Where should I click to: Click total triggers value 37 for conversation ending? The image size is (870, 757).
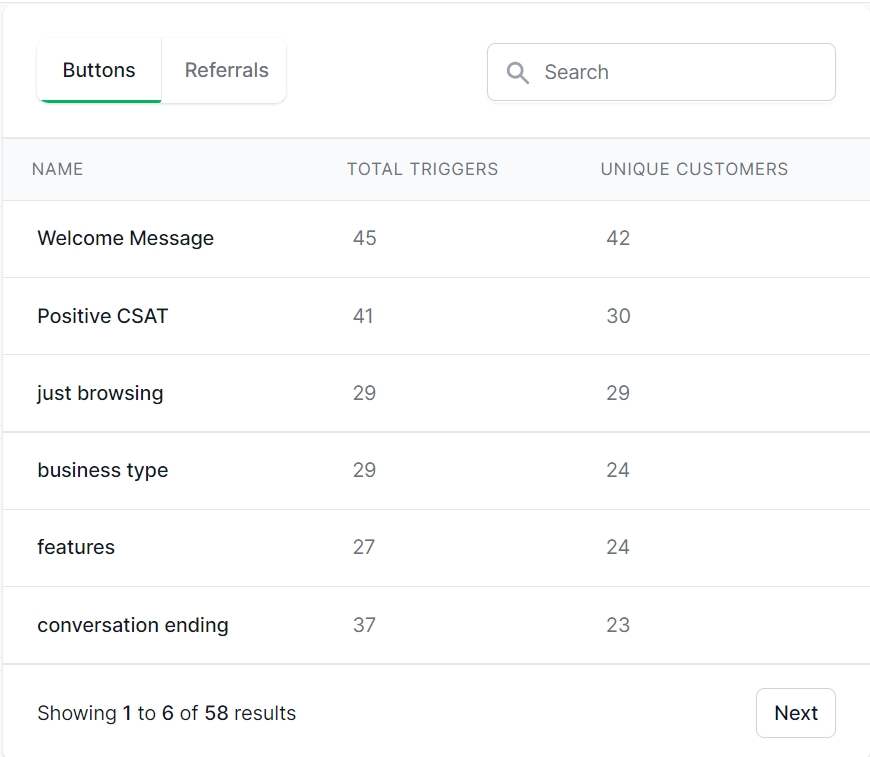coord(365,625)
